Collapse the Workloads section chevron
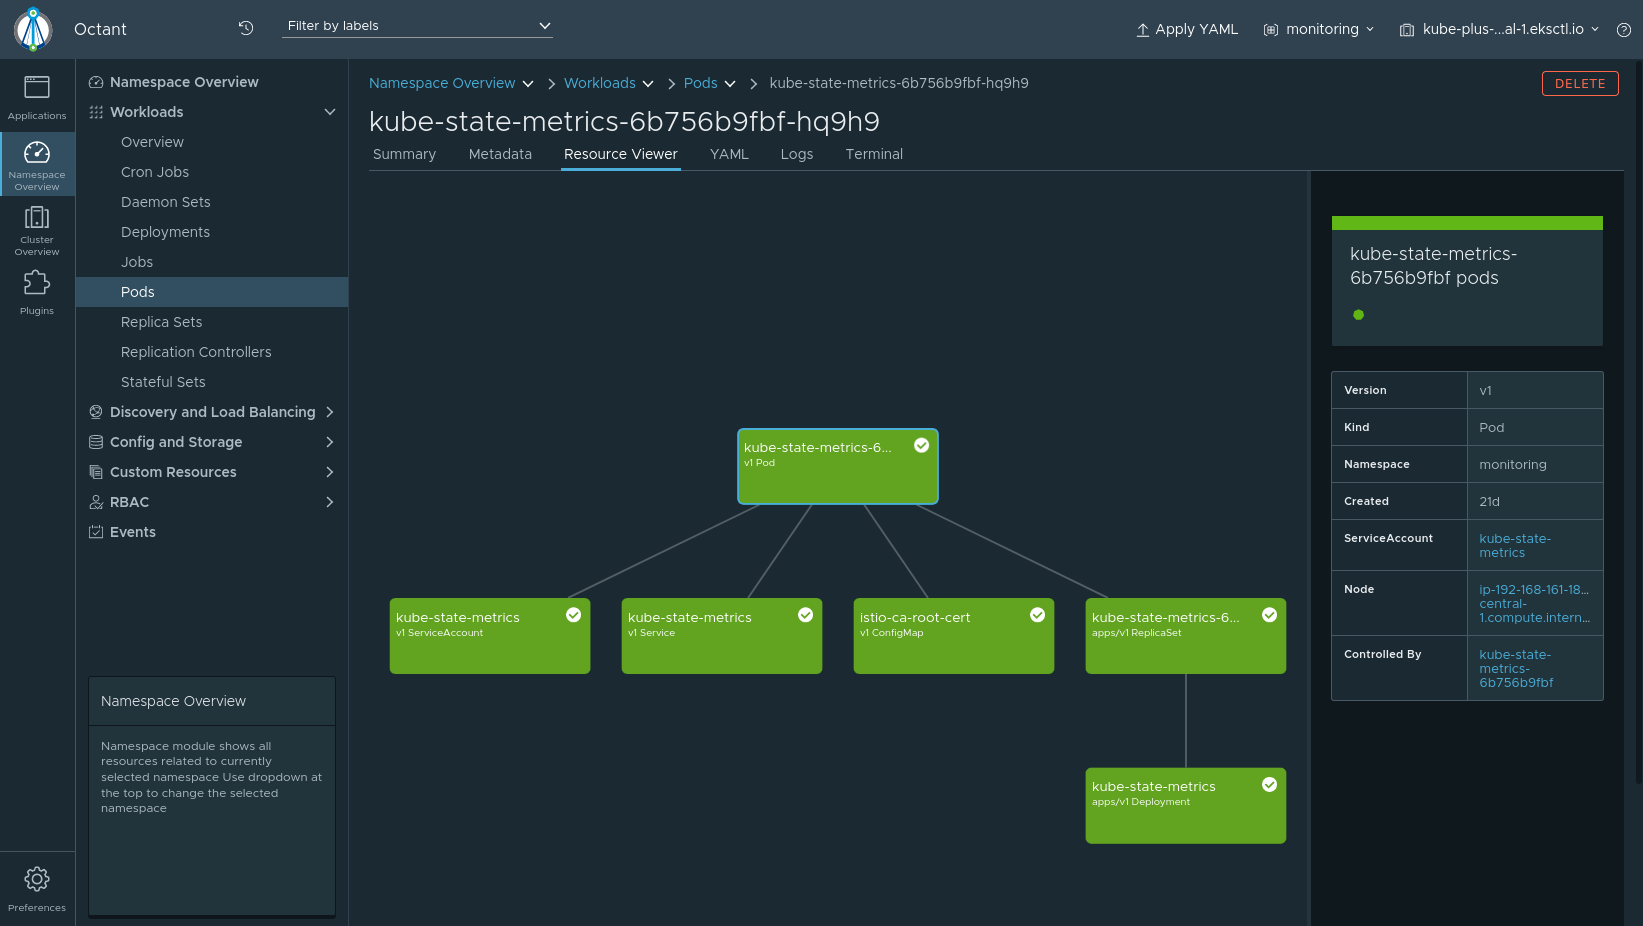The width and height of the screenshot is (1643, 926). click(x=330, y=112)
